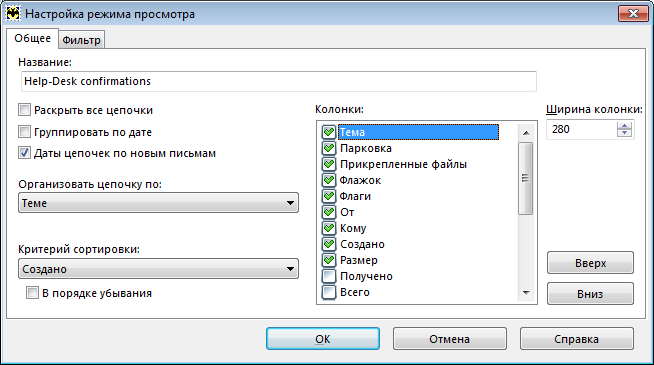This screenshot has height=365, width=654.
Task: Click The Bat! icon in title bar
Action: pyautogui.click(x=13, y=14)
